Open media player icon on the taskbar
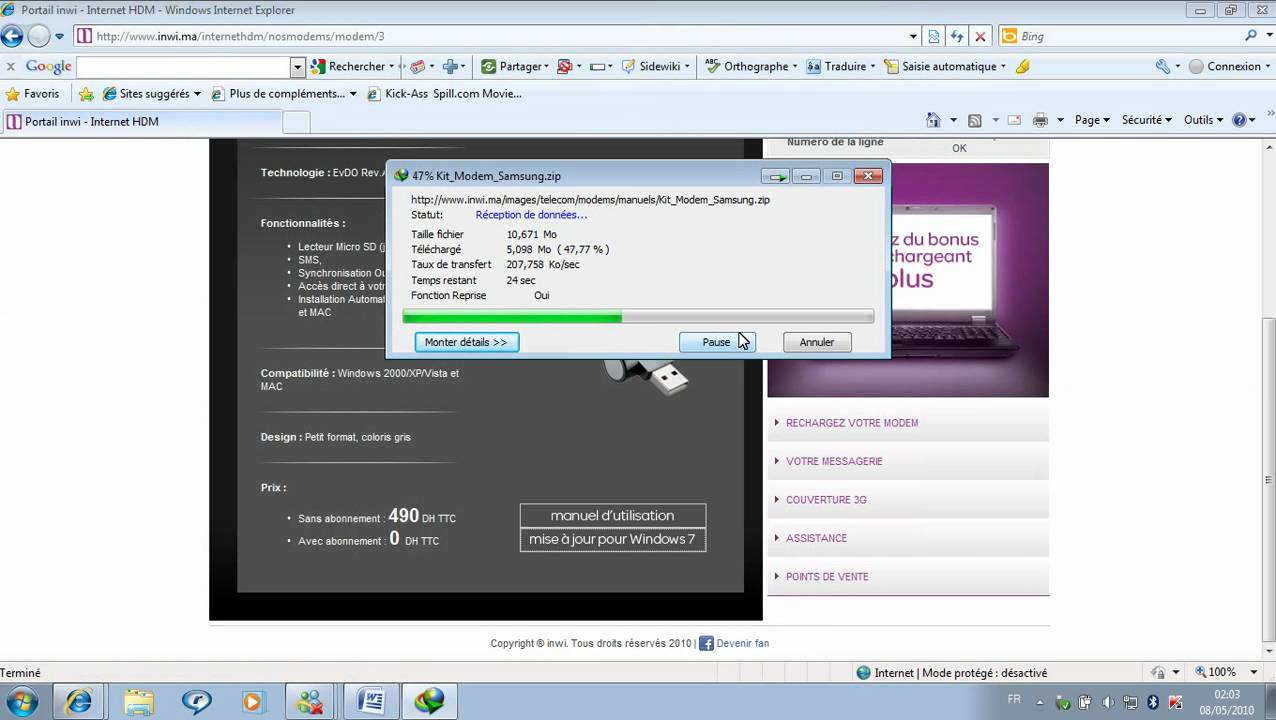This screenshot has width=1276, height=720. pos(253,702)
